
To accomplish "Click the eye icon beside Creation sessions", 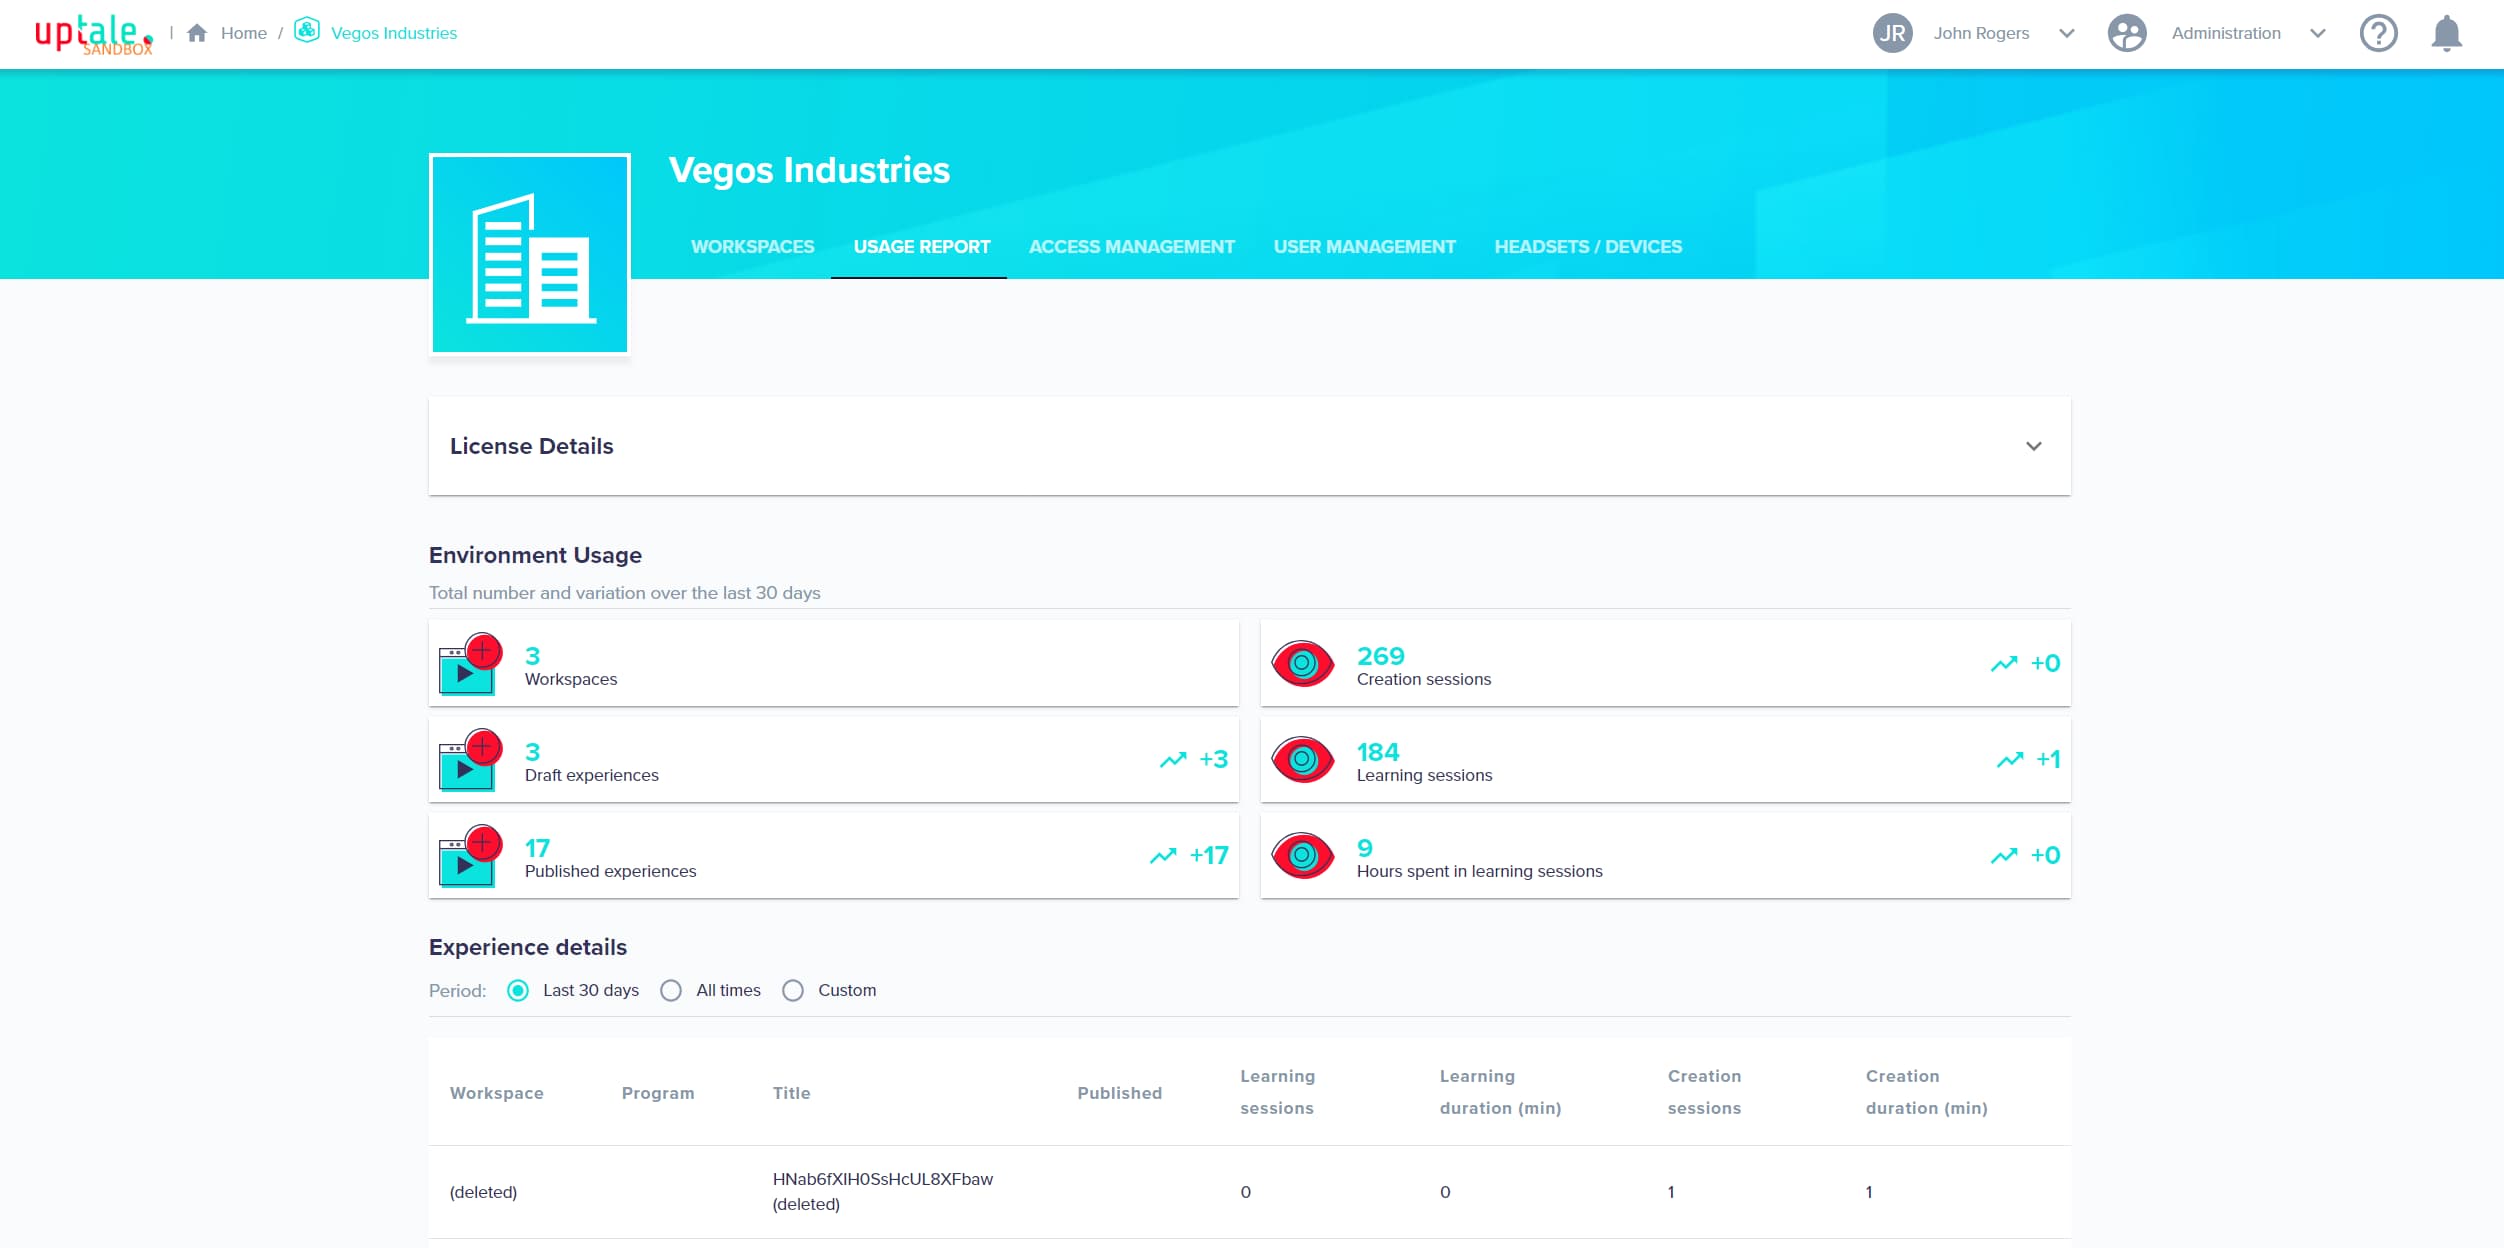I will pos(1302,663).
